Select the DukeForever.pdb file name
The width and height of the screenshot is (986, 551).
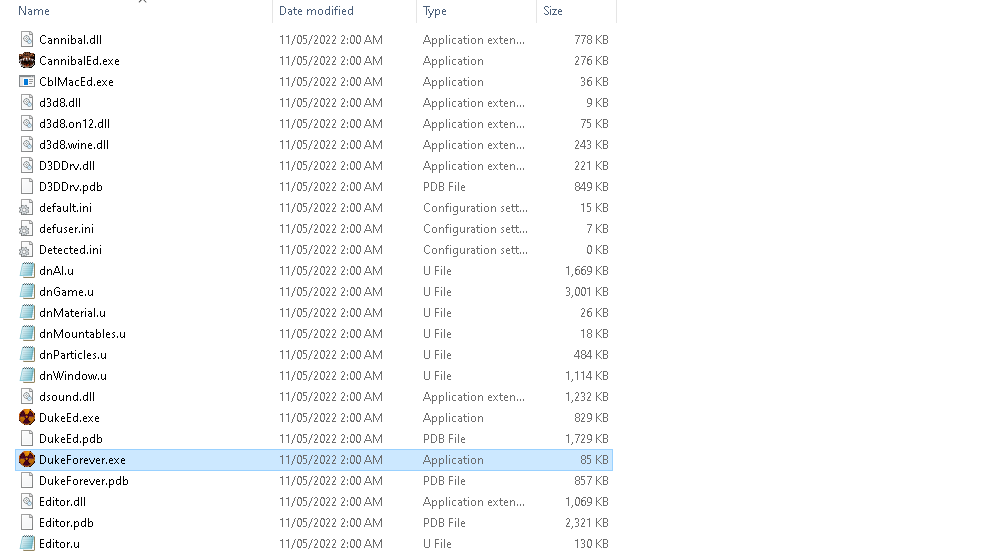tap(83, 481)
